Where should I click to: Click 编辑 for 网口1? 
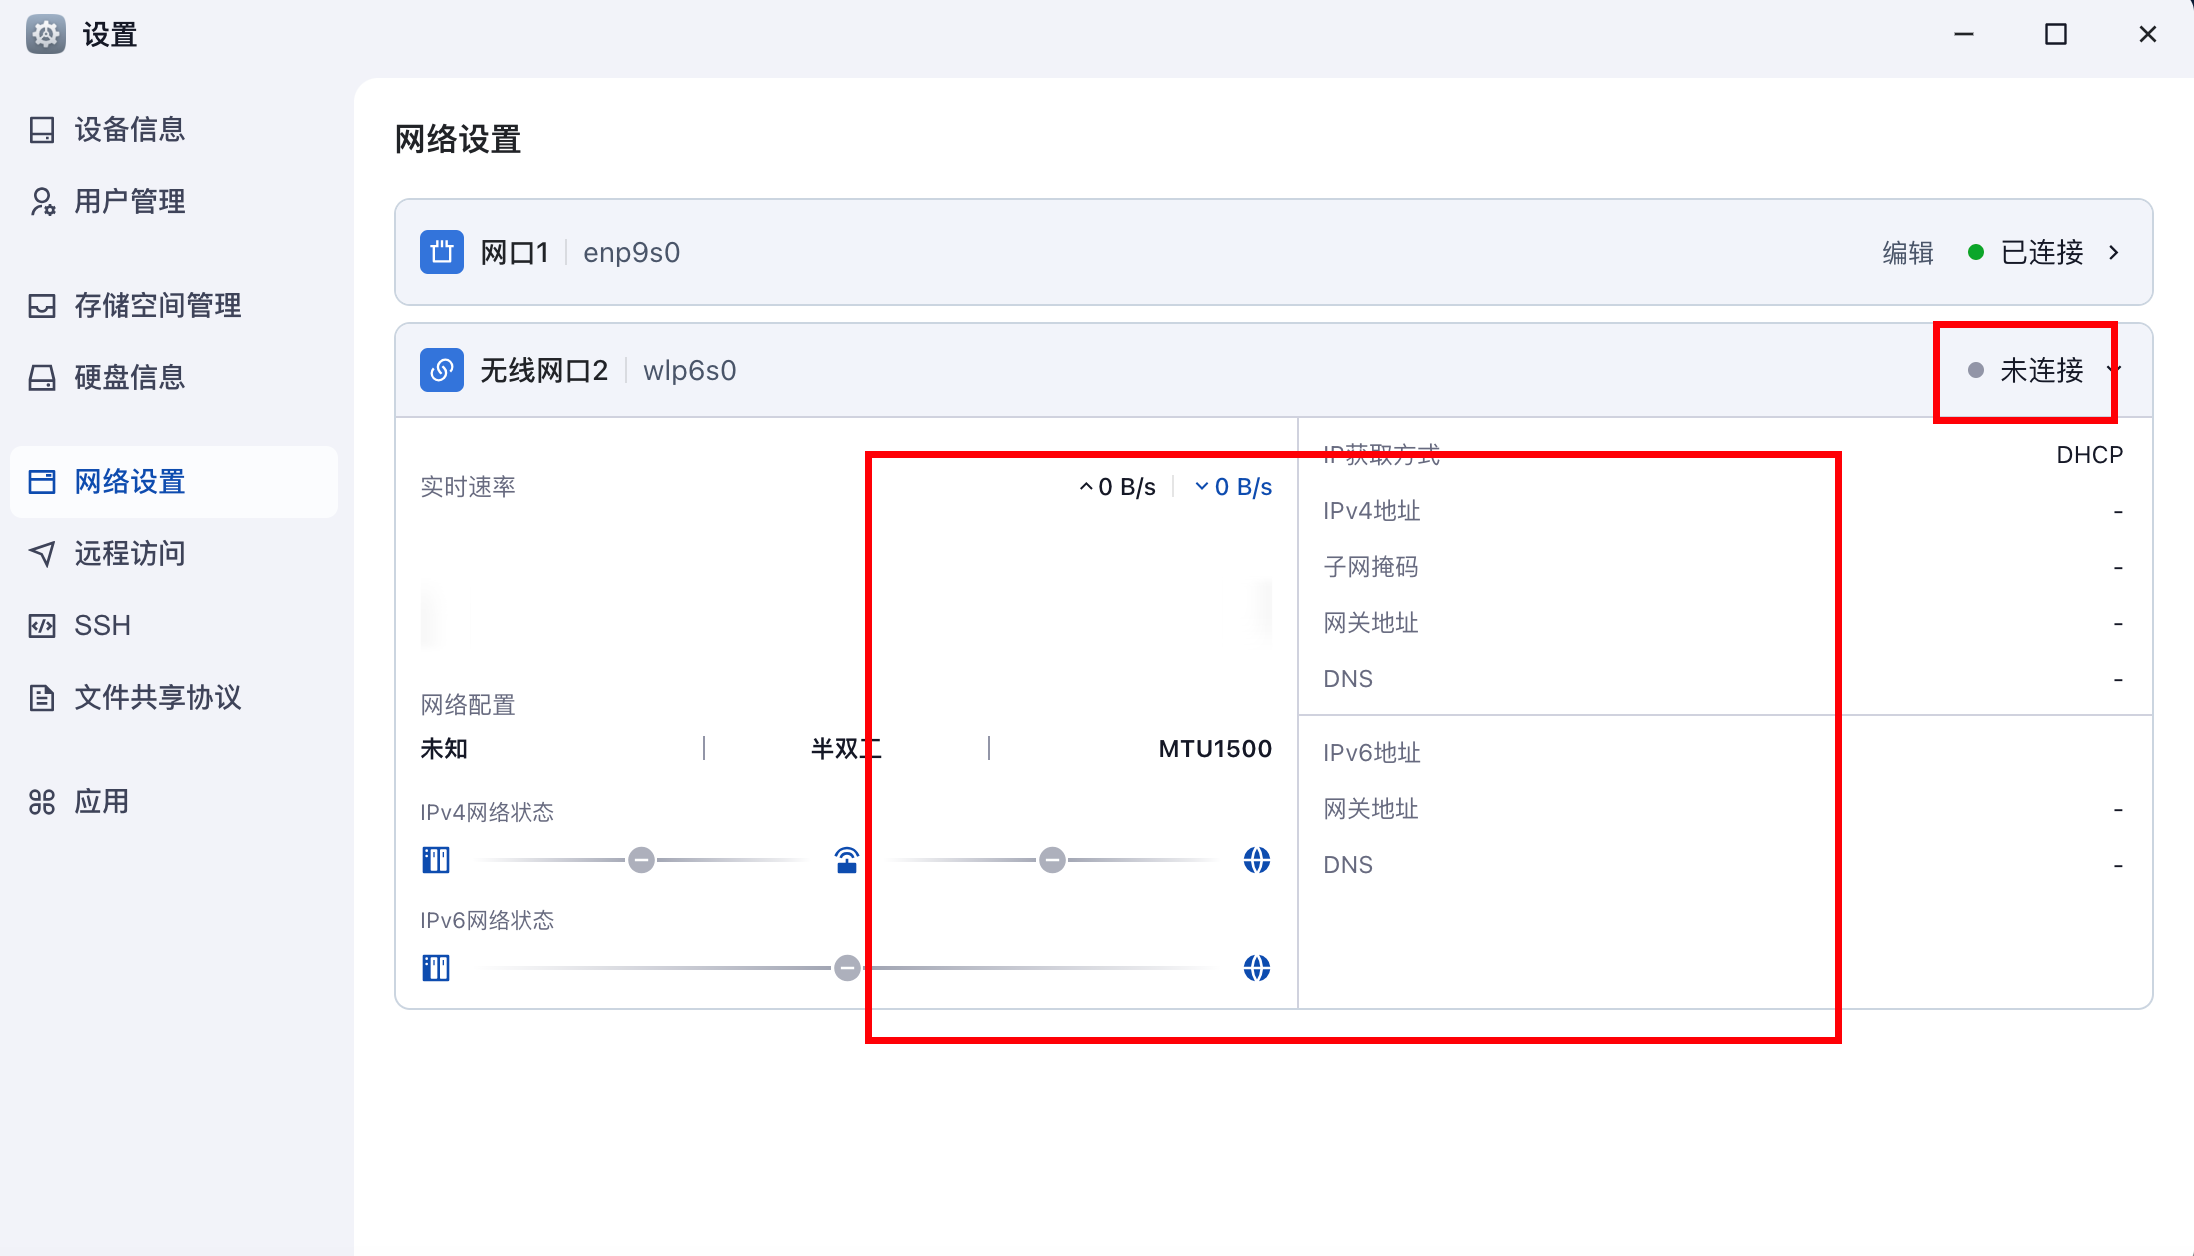coord(1907,253)
